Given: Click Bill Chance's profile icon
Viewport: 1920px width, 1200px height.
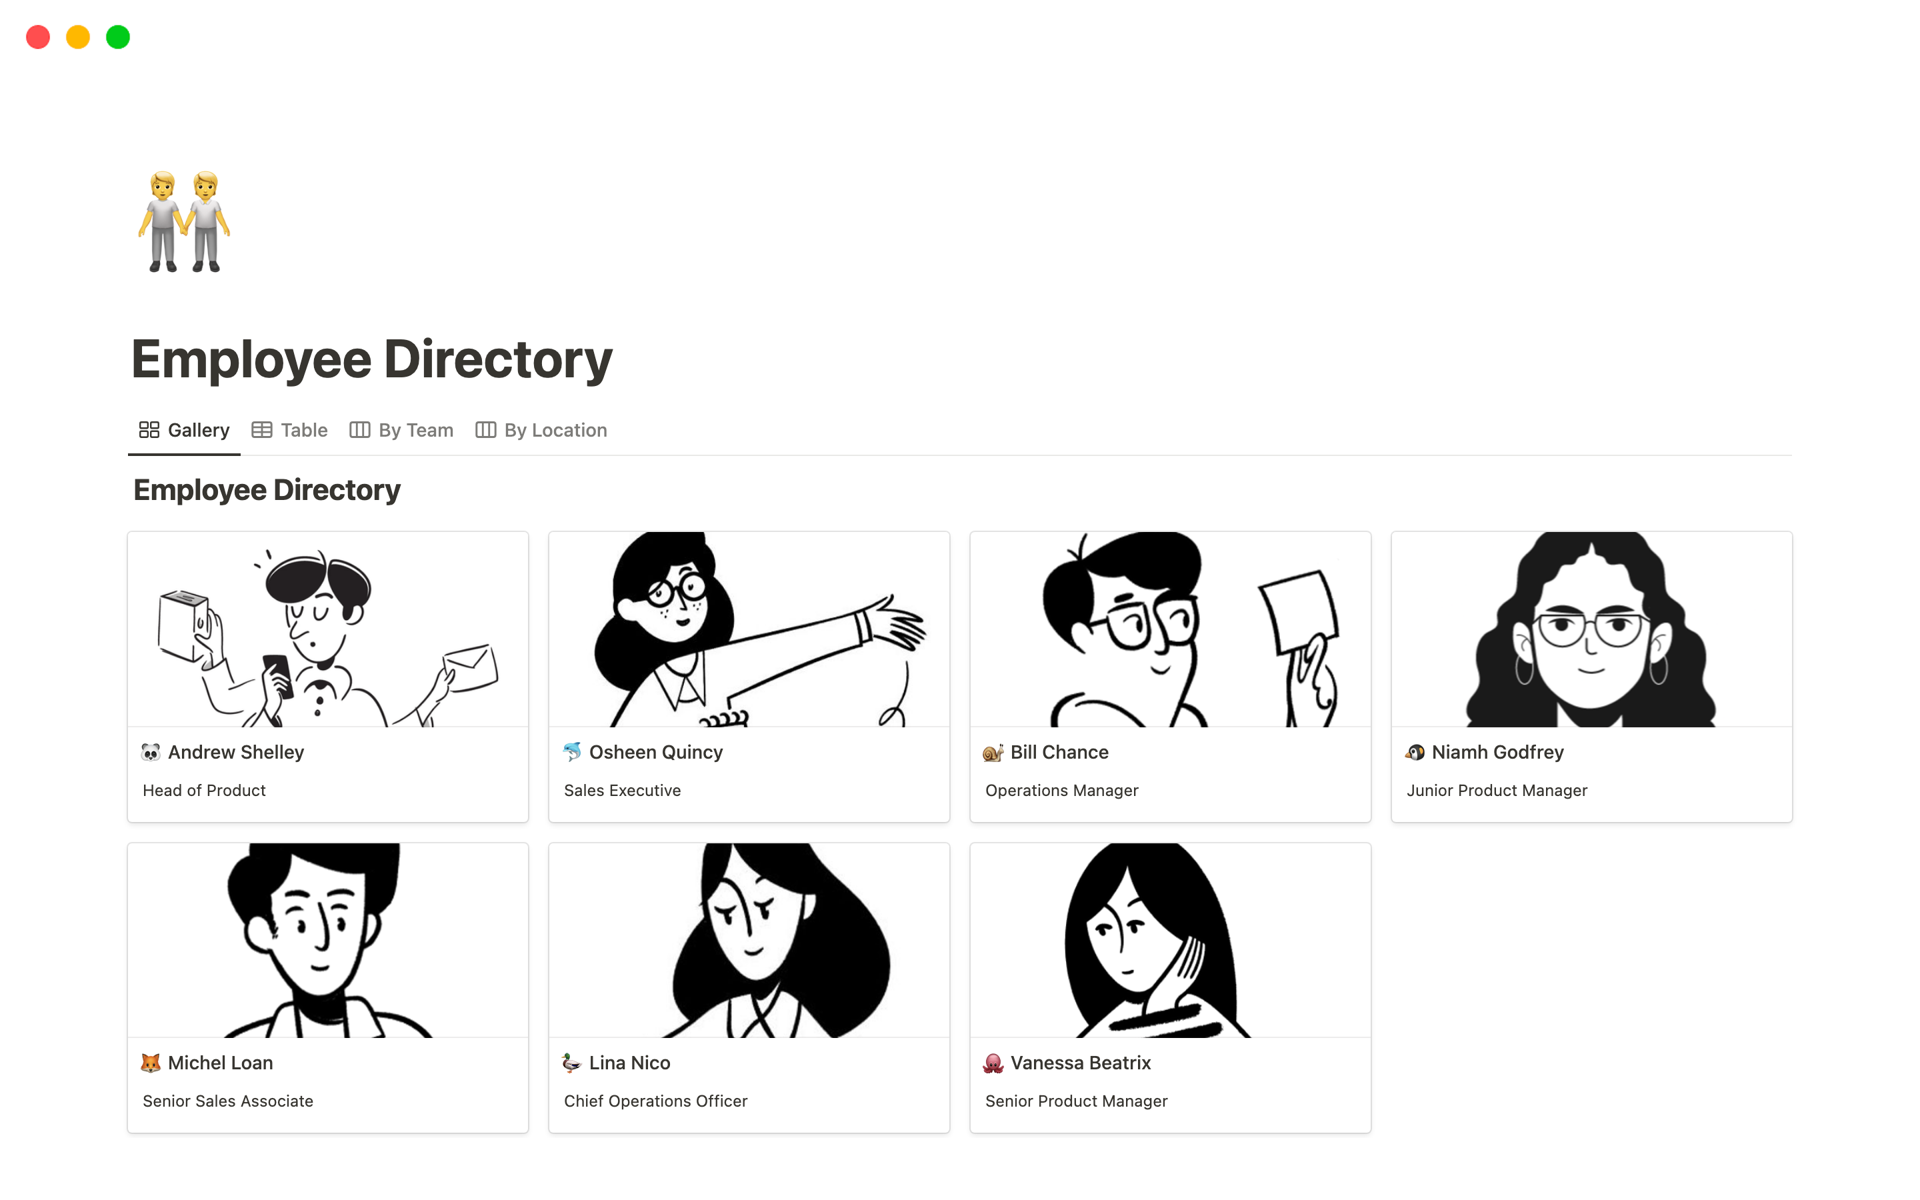Looking at the screenshot, I should (992, 752).
